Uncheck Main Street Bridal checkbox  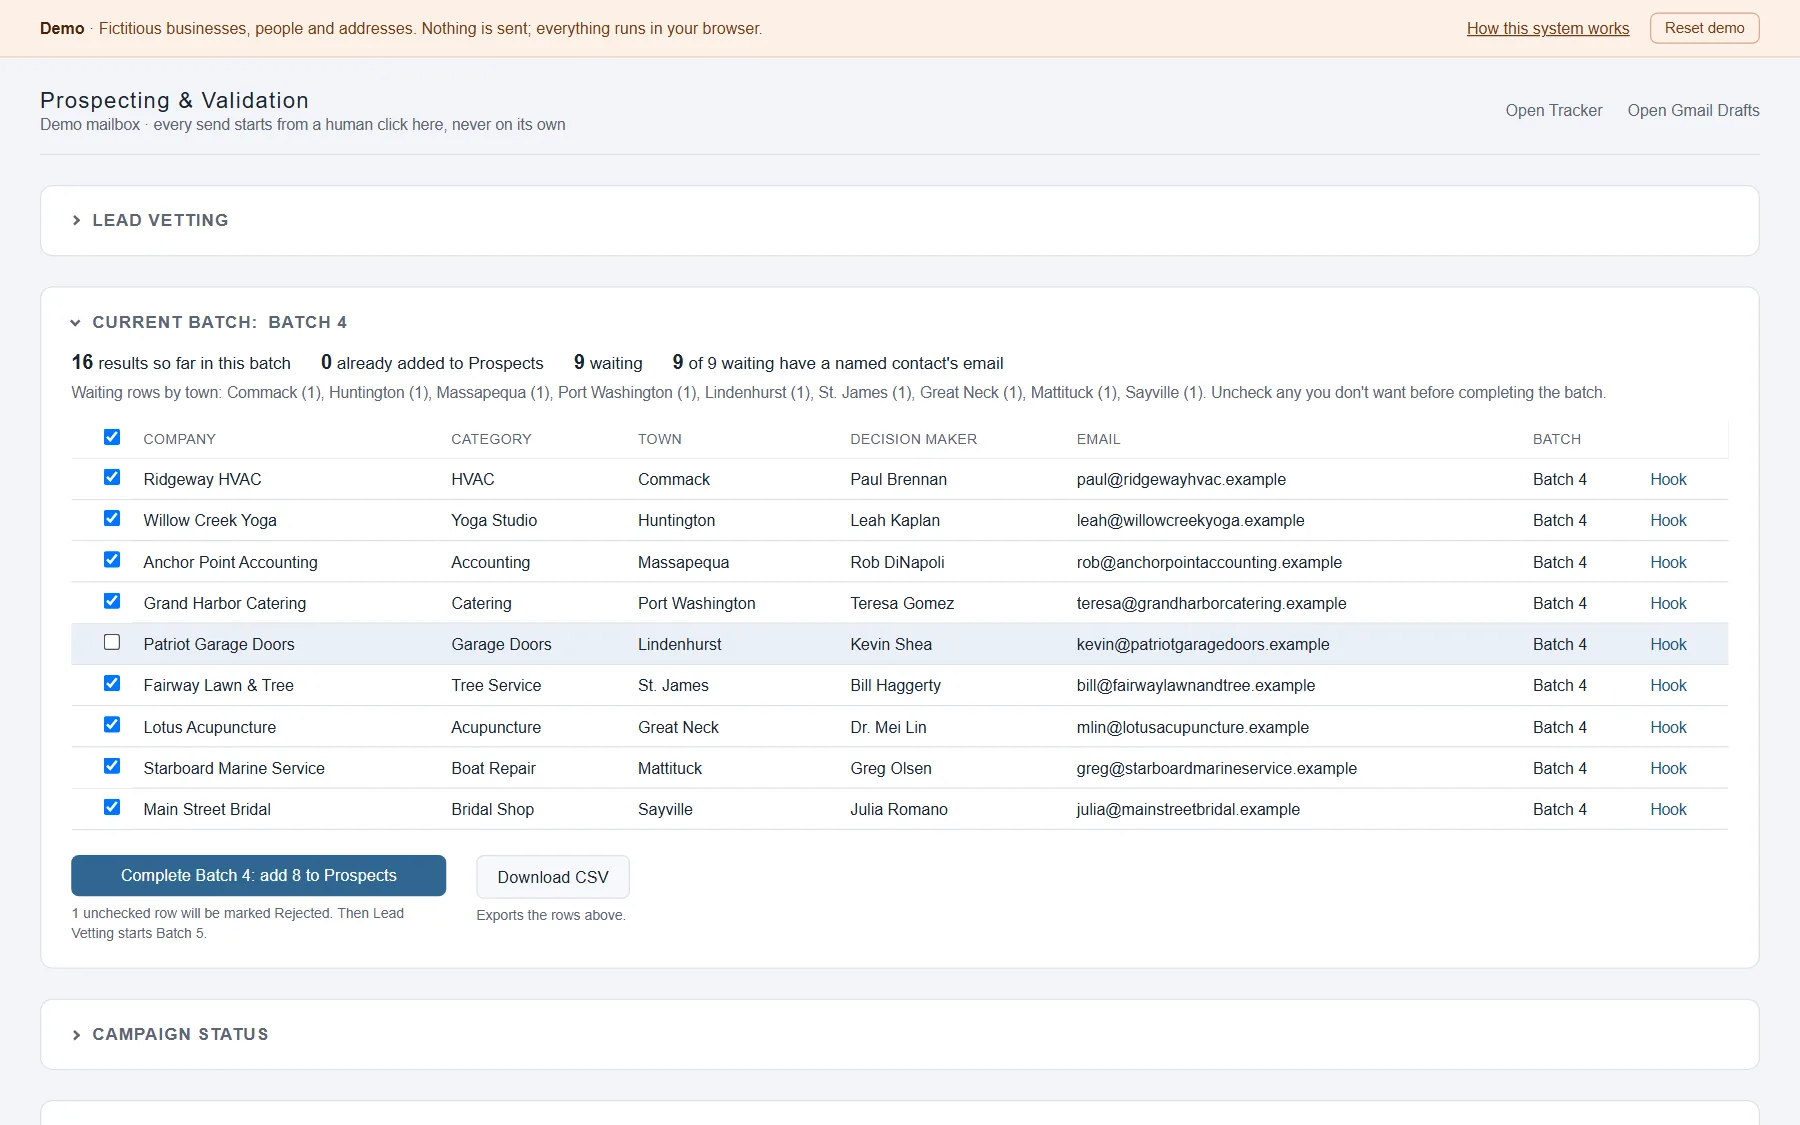point(112,807)
